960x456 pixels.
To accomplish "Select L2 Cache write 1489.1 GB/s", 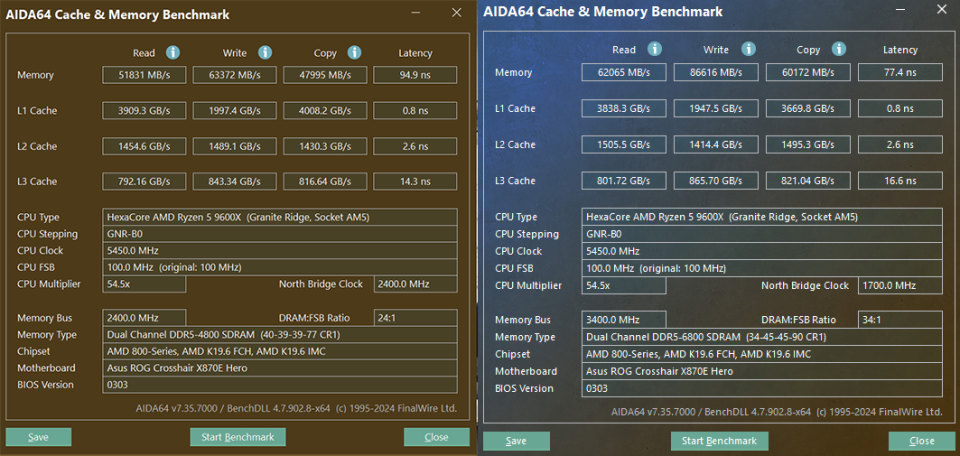I will tap(235, 146).
